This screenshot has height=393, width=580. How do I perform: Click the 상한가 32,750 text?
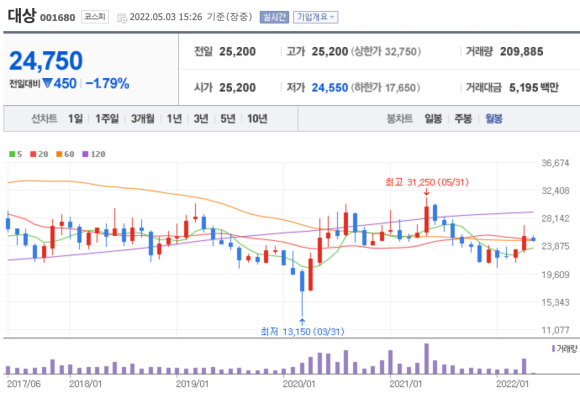tap(386, 52)
